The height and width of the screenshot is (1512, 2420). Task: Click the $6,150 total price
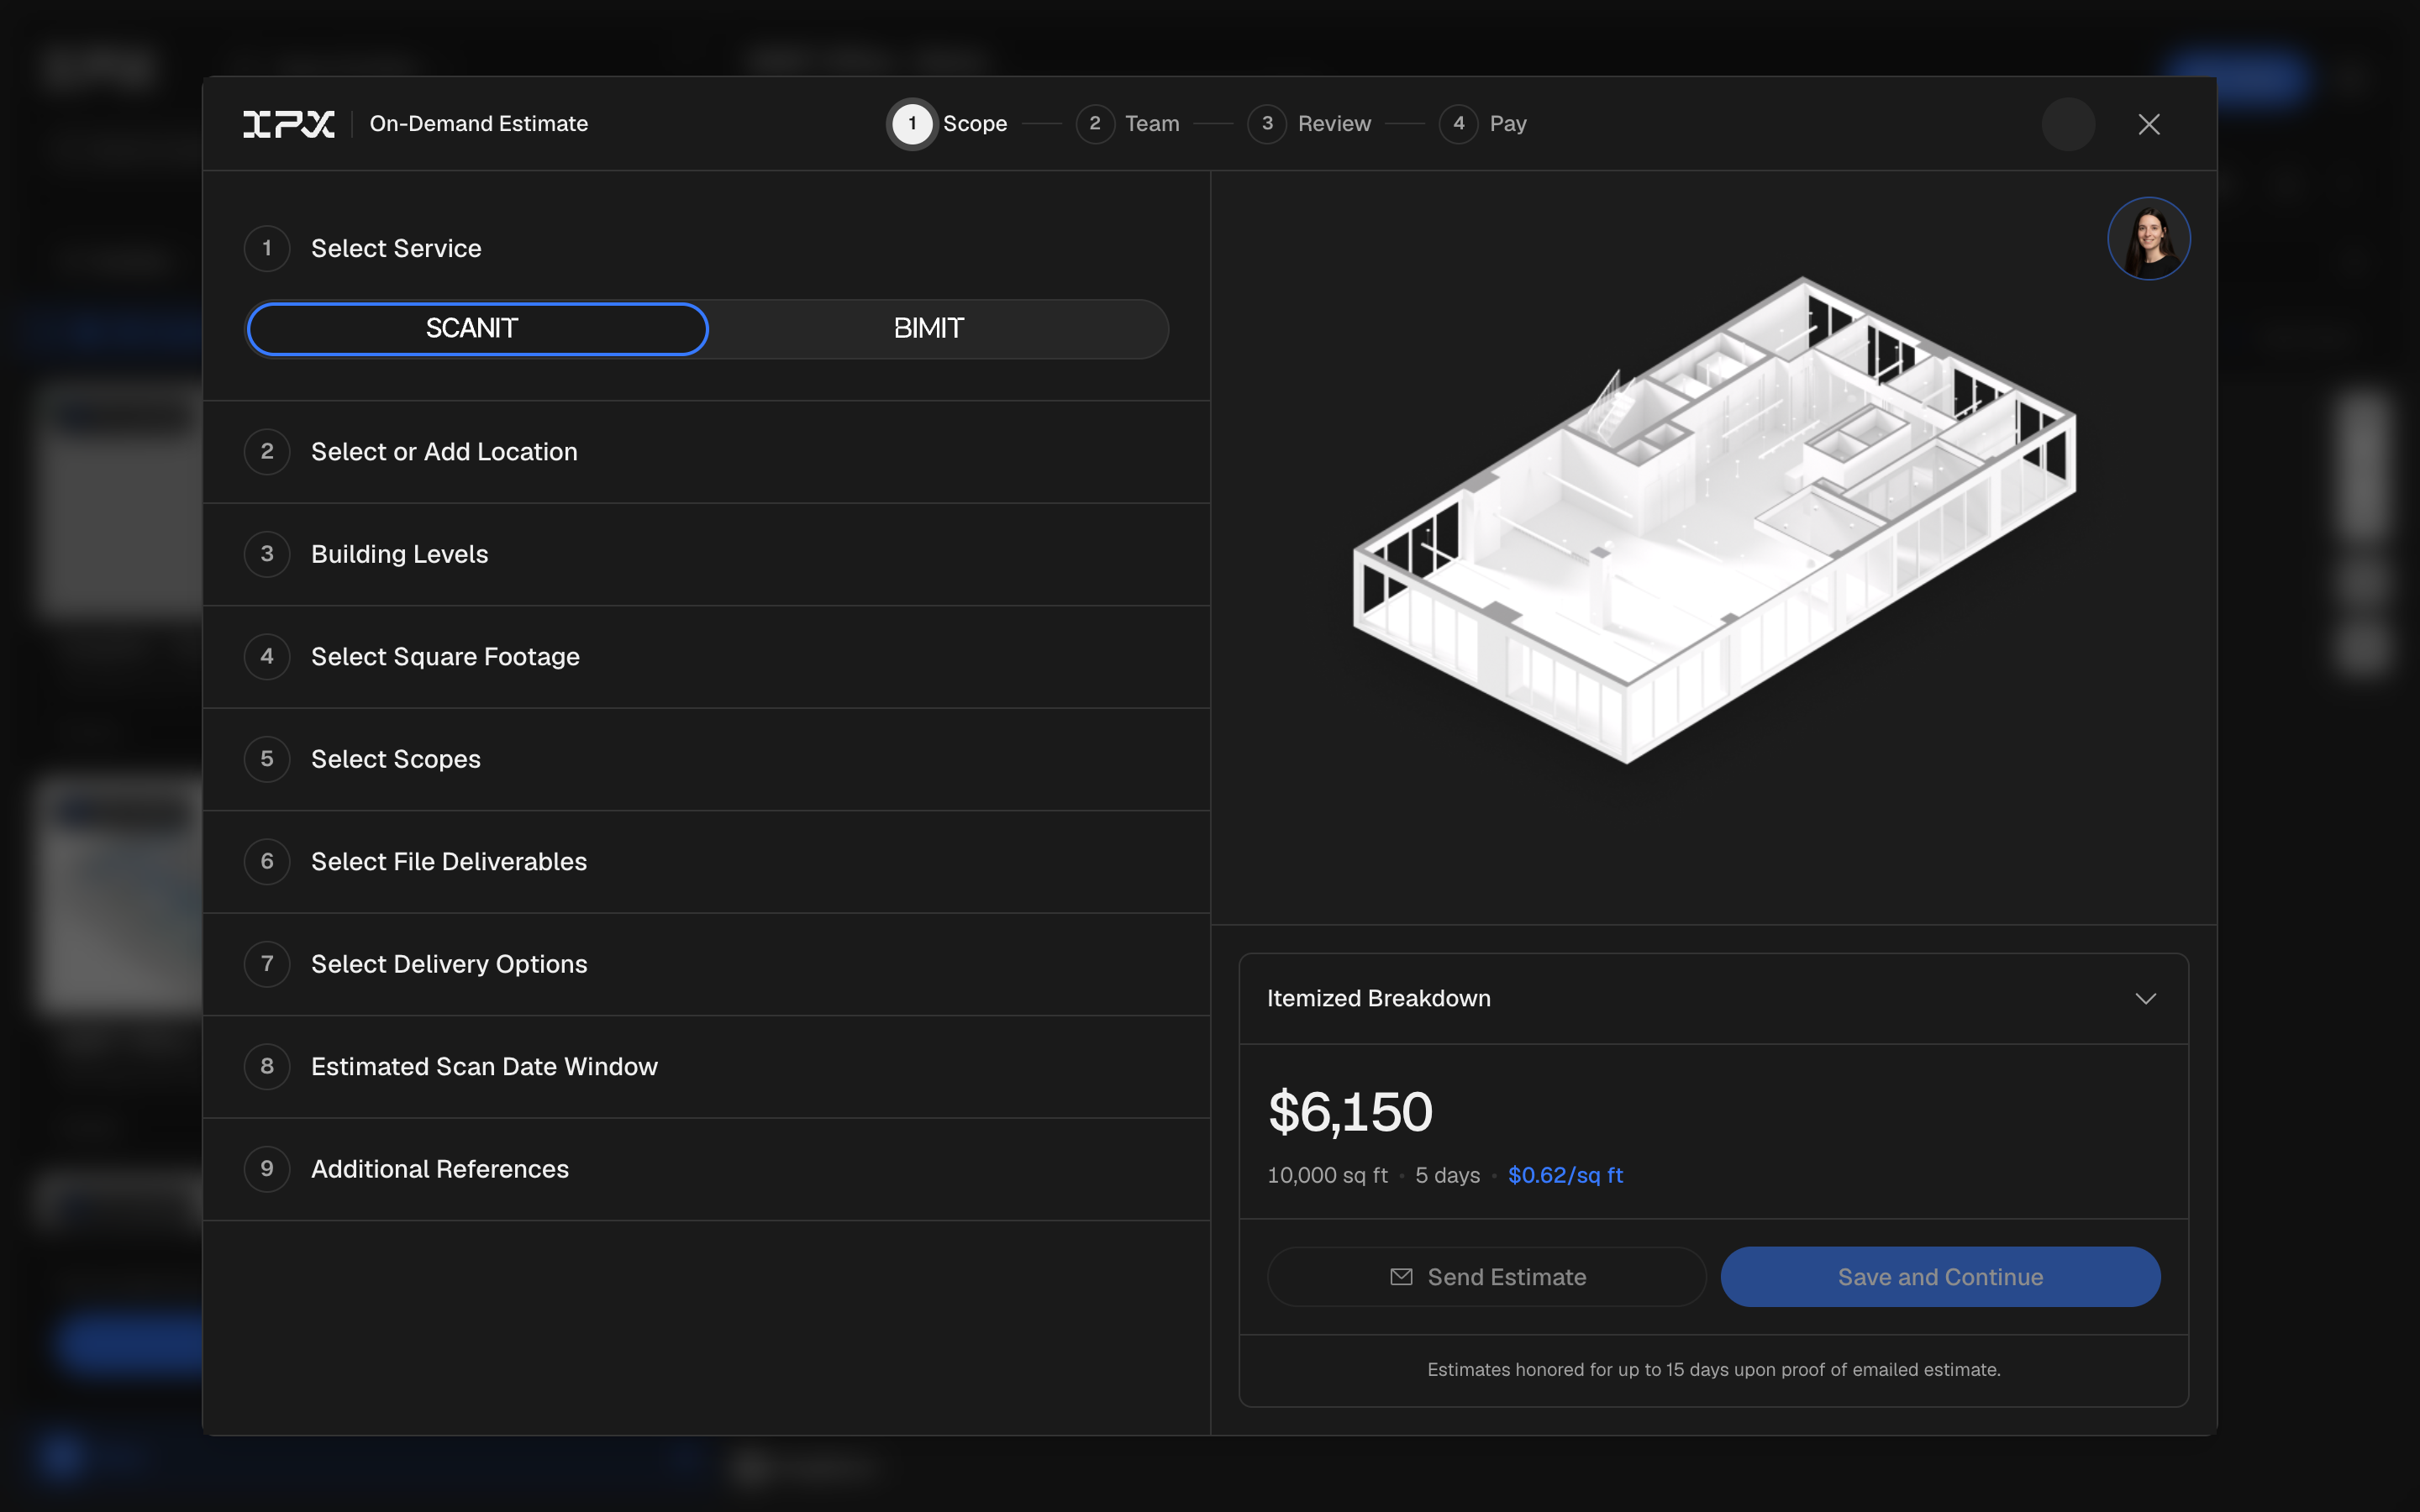click(1350, 1112)
